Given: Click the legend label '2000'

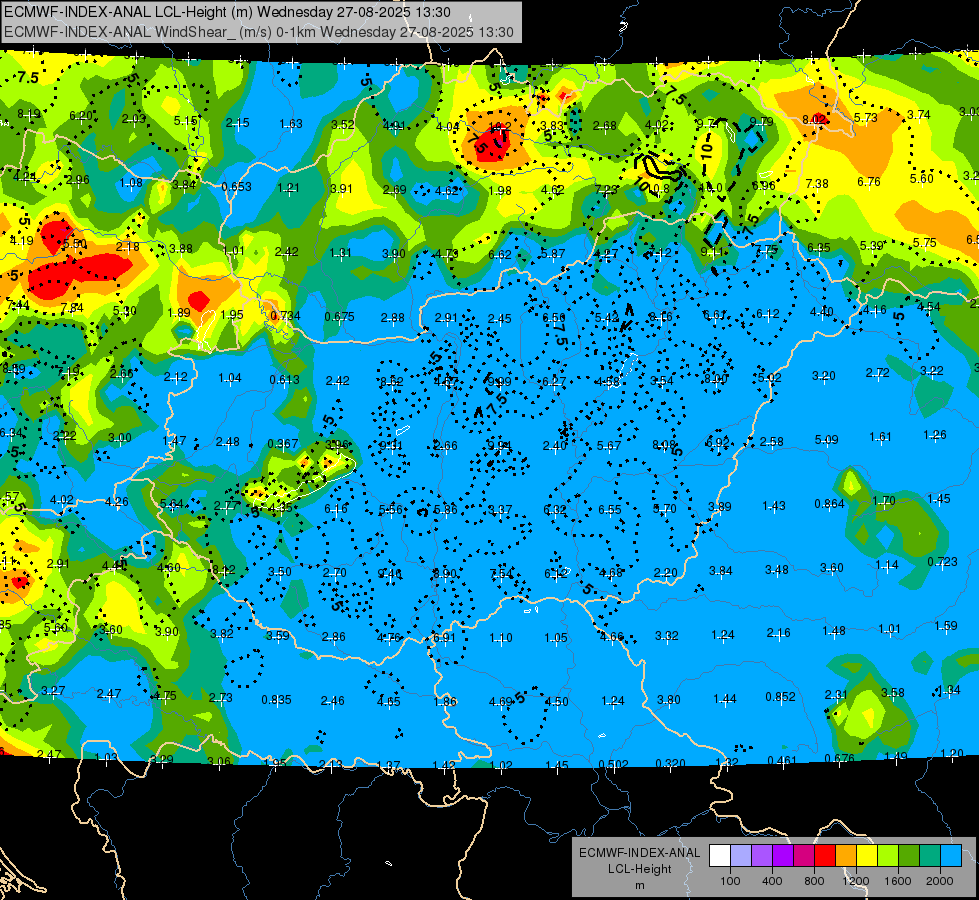Looking at the screenshot, I should (940, 881).
